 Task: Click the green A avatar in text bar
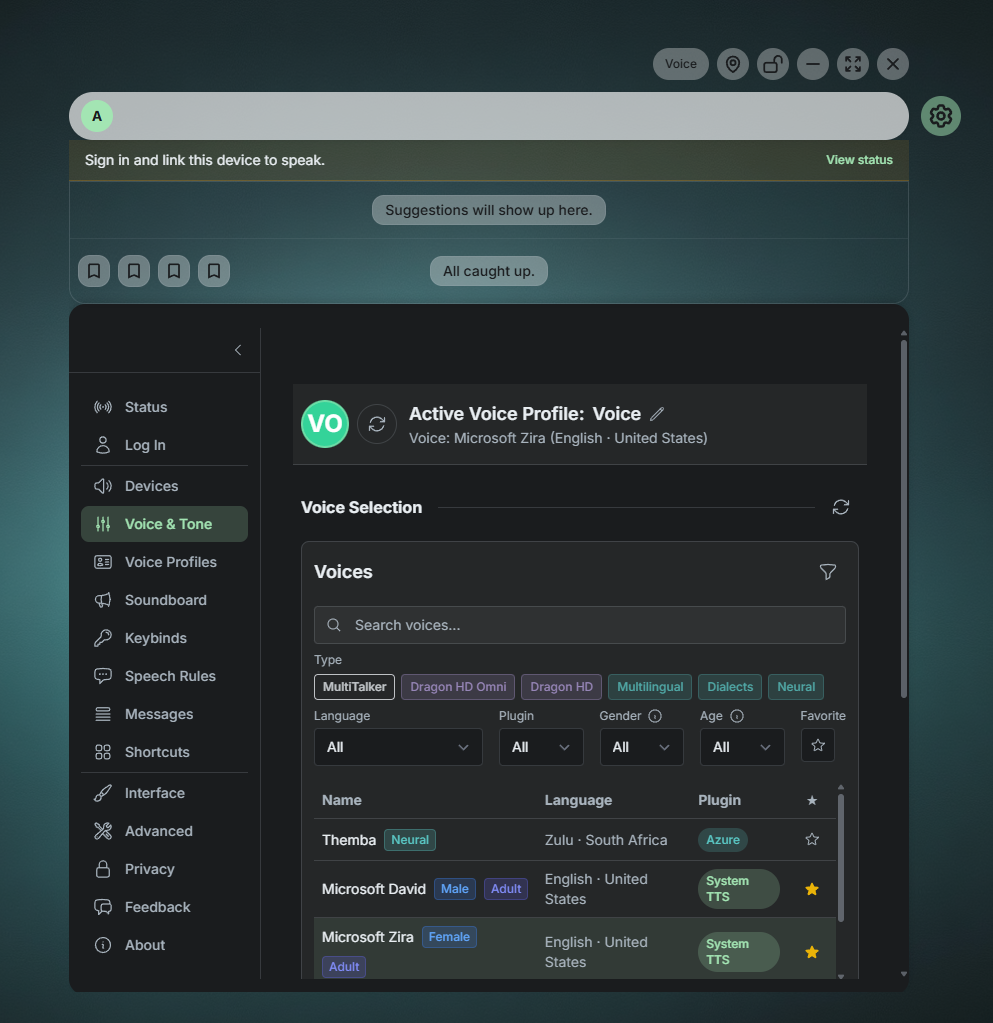(97, 116)
